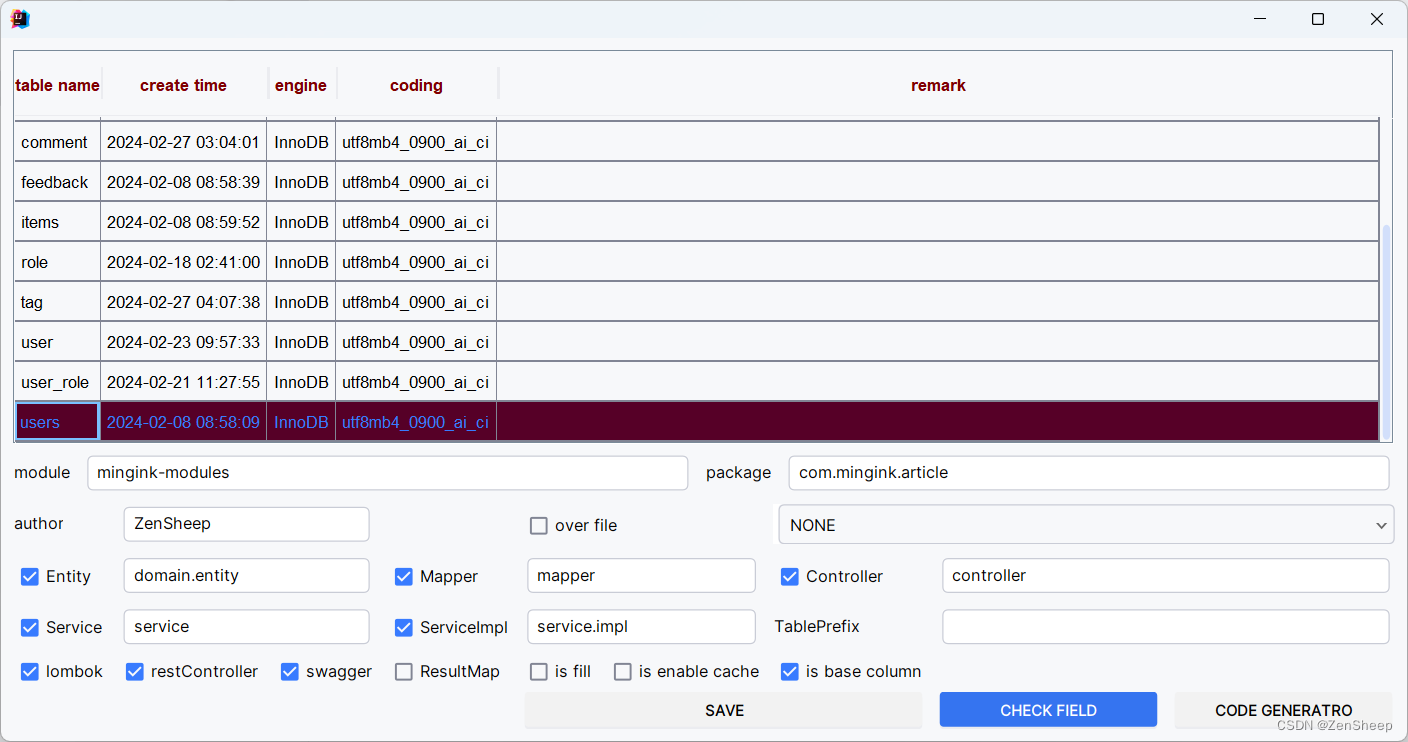Click the SAVE button
Screen dimensions: 1408x742
[724, 710]
